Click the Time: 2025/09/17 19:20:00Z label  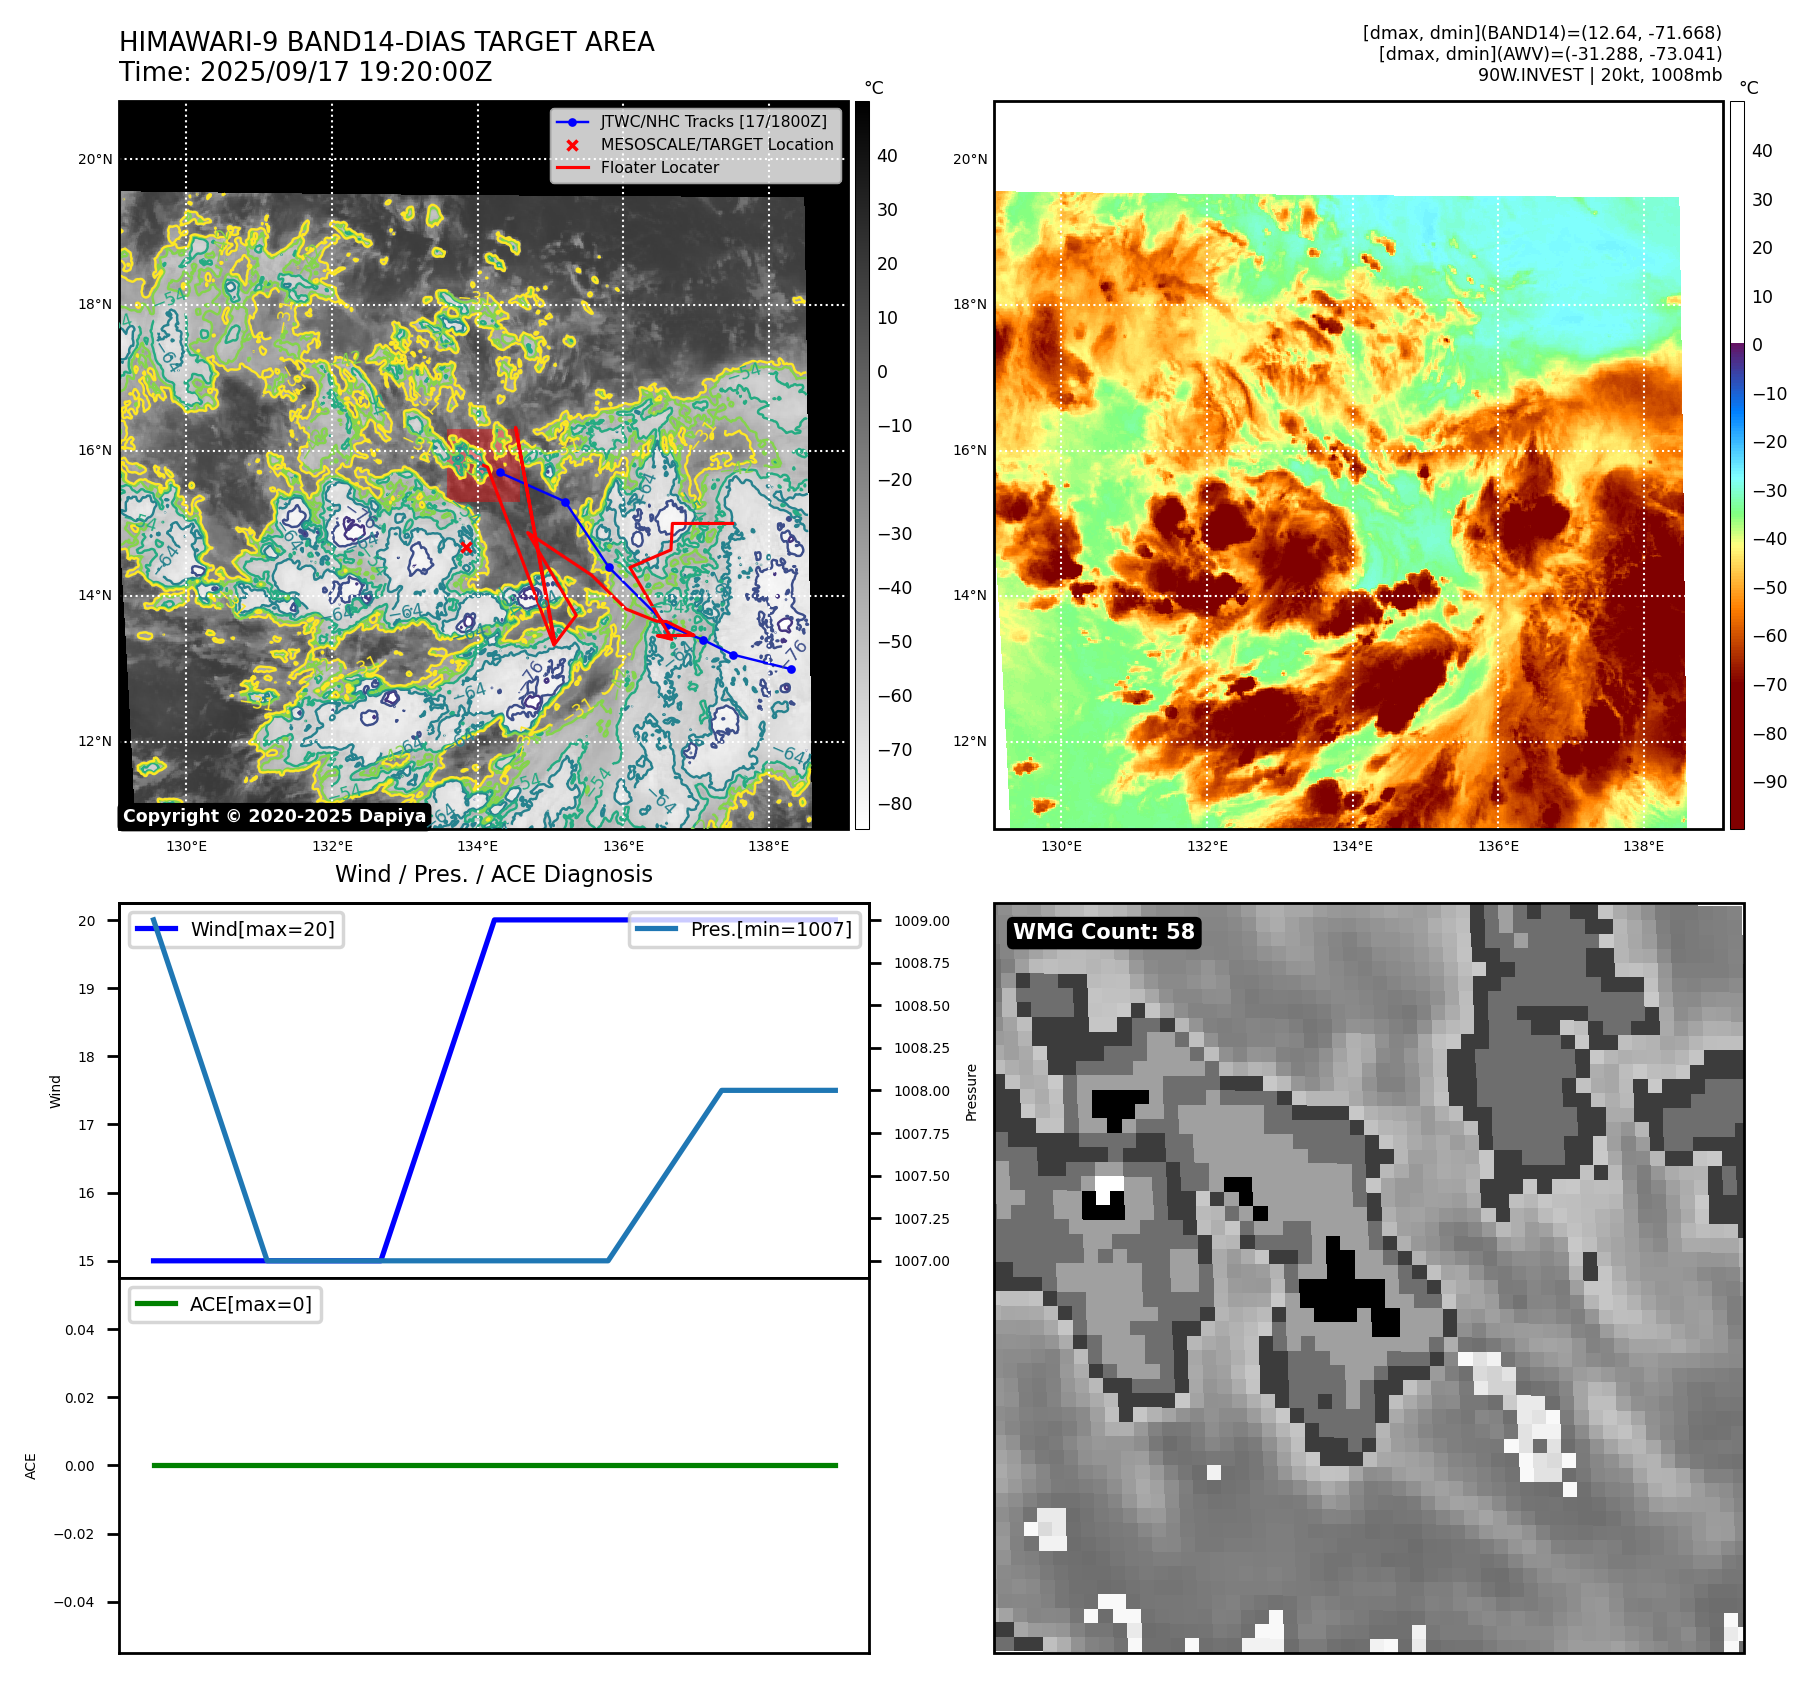point(306,72)
